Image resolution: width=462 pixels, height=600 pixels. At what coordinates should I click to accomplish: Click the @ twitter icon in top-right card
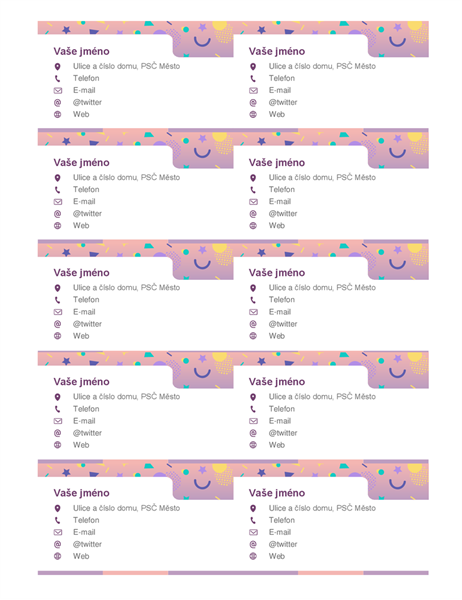tap(253, 103)
